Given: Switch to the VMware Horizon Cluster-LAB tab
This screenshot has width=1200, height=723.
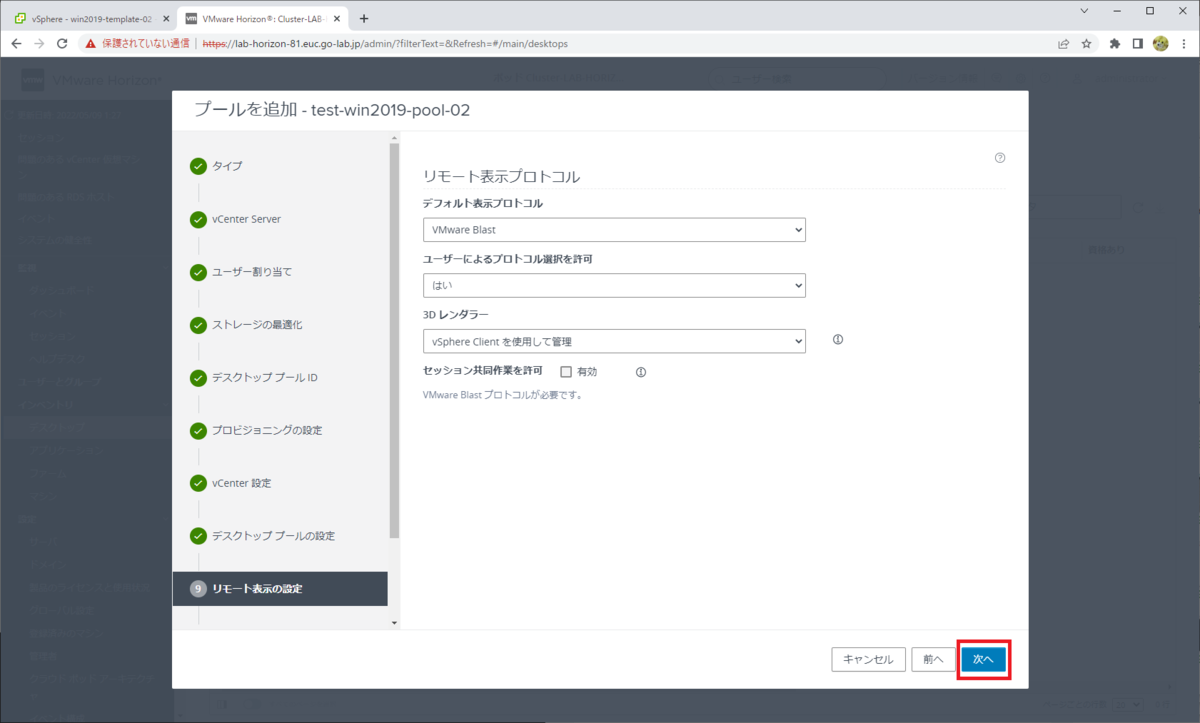Looking at the screenshot, I should pyautogui.click(x=263, y=18).
